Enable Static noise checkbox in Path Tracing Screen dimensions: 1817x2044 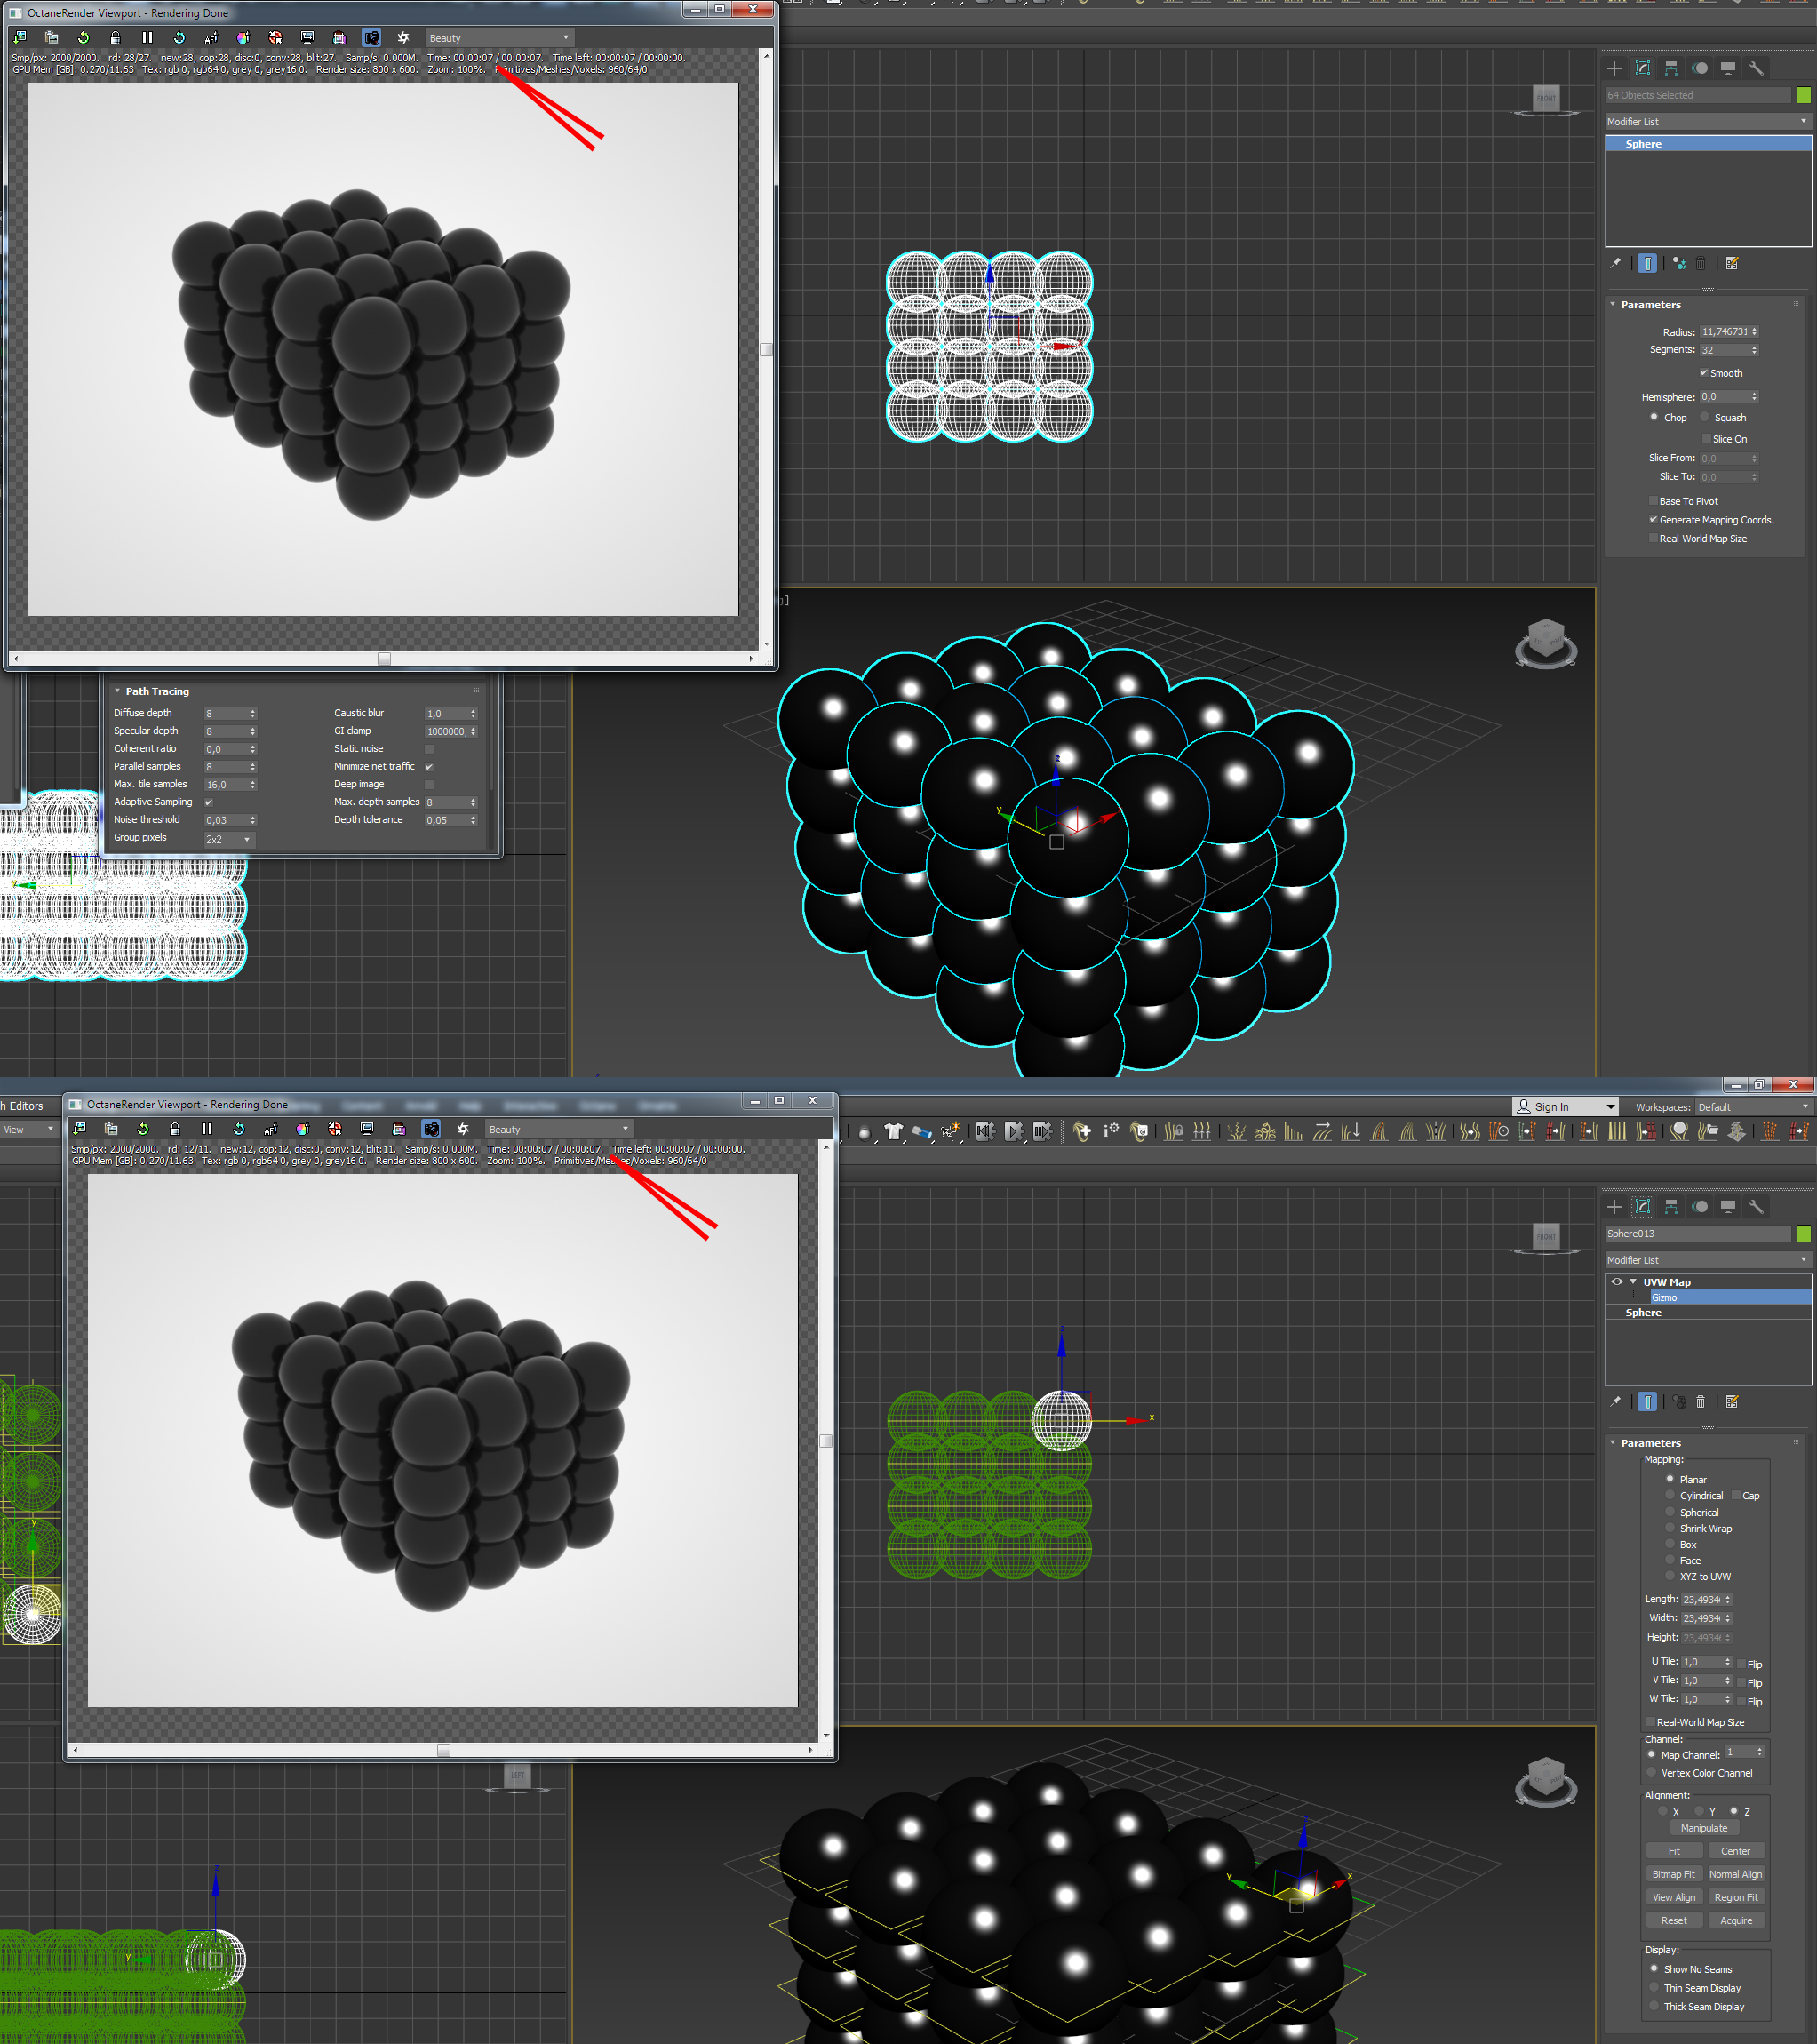pyautogui.click(x=429, y=749)
